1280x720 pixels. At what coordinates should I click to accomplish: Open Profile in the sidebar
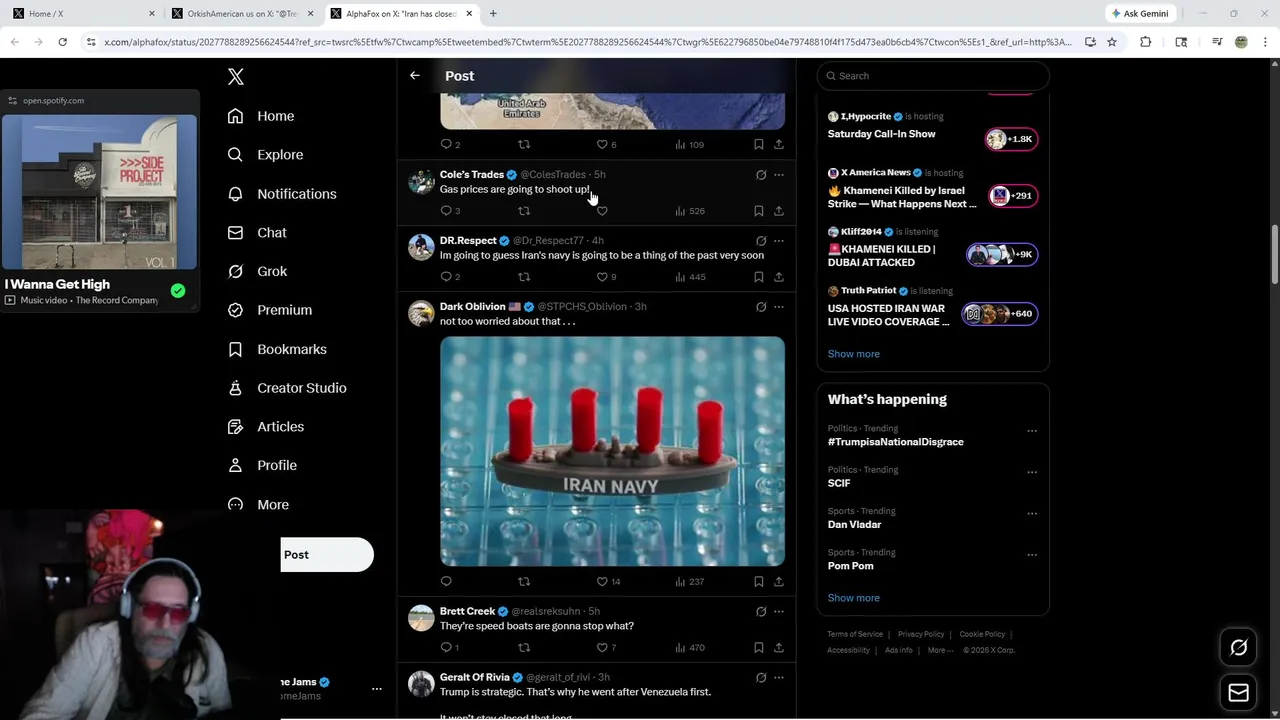click(x=262, y=466)
